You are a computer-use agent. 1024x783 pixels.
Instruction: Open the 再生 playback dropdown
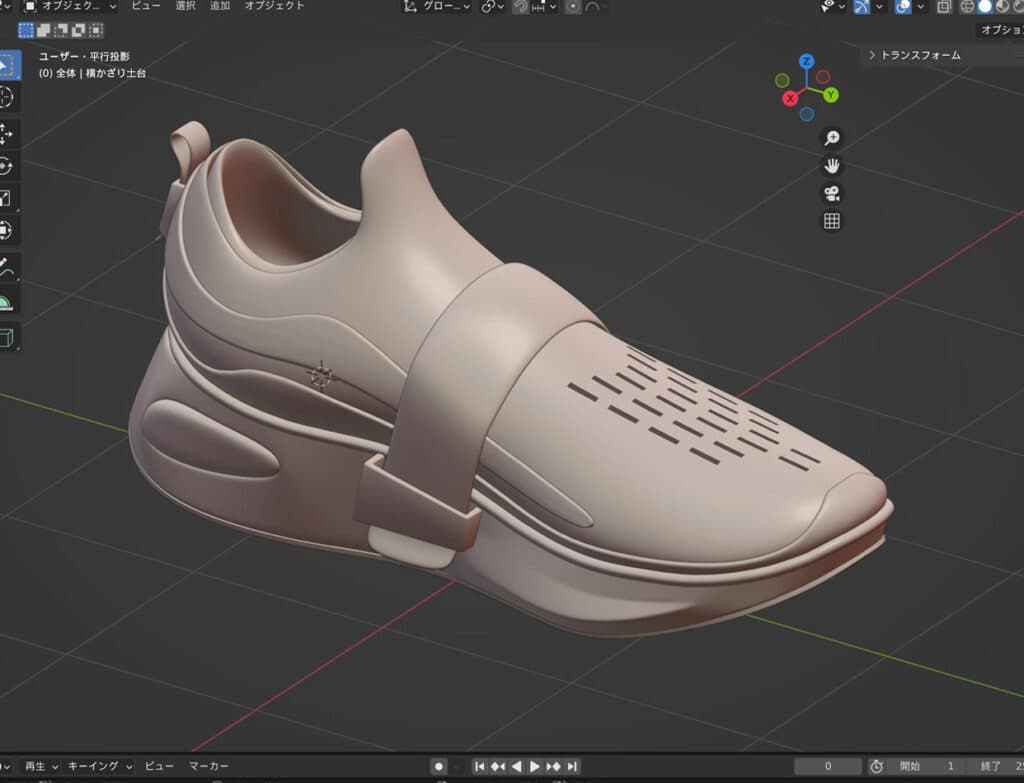click(40, 766)
